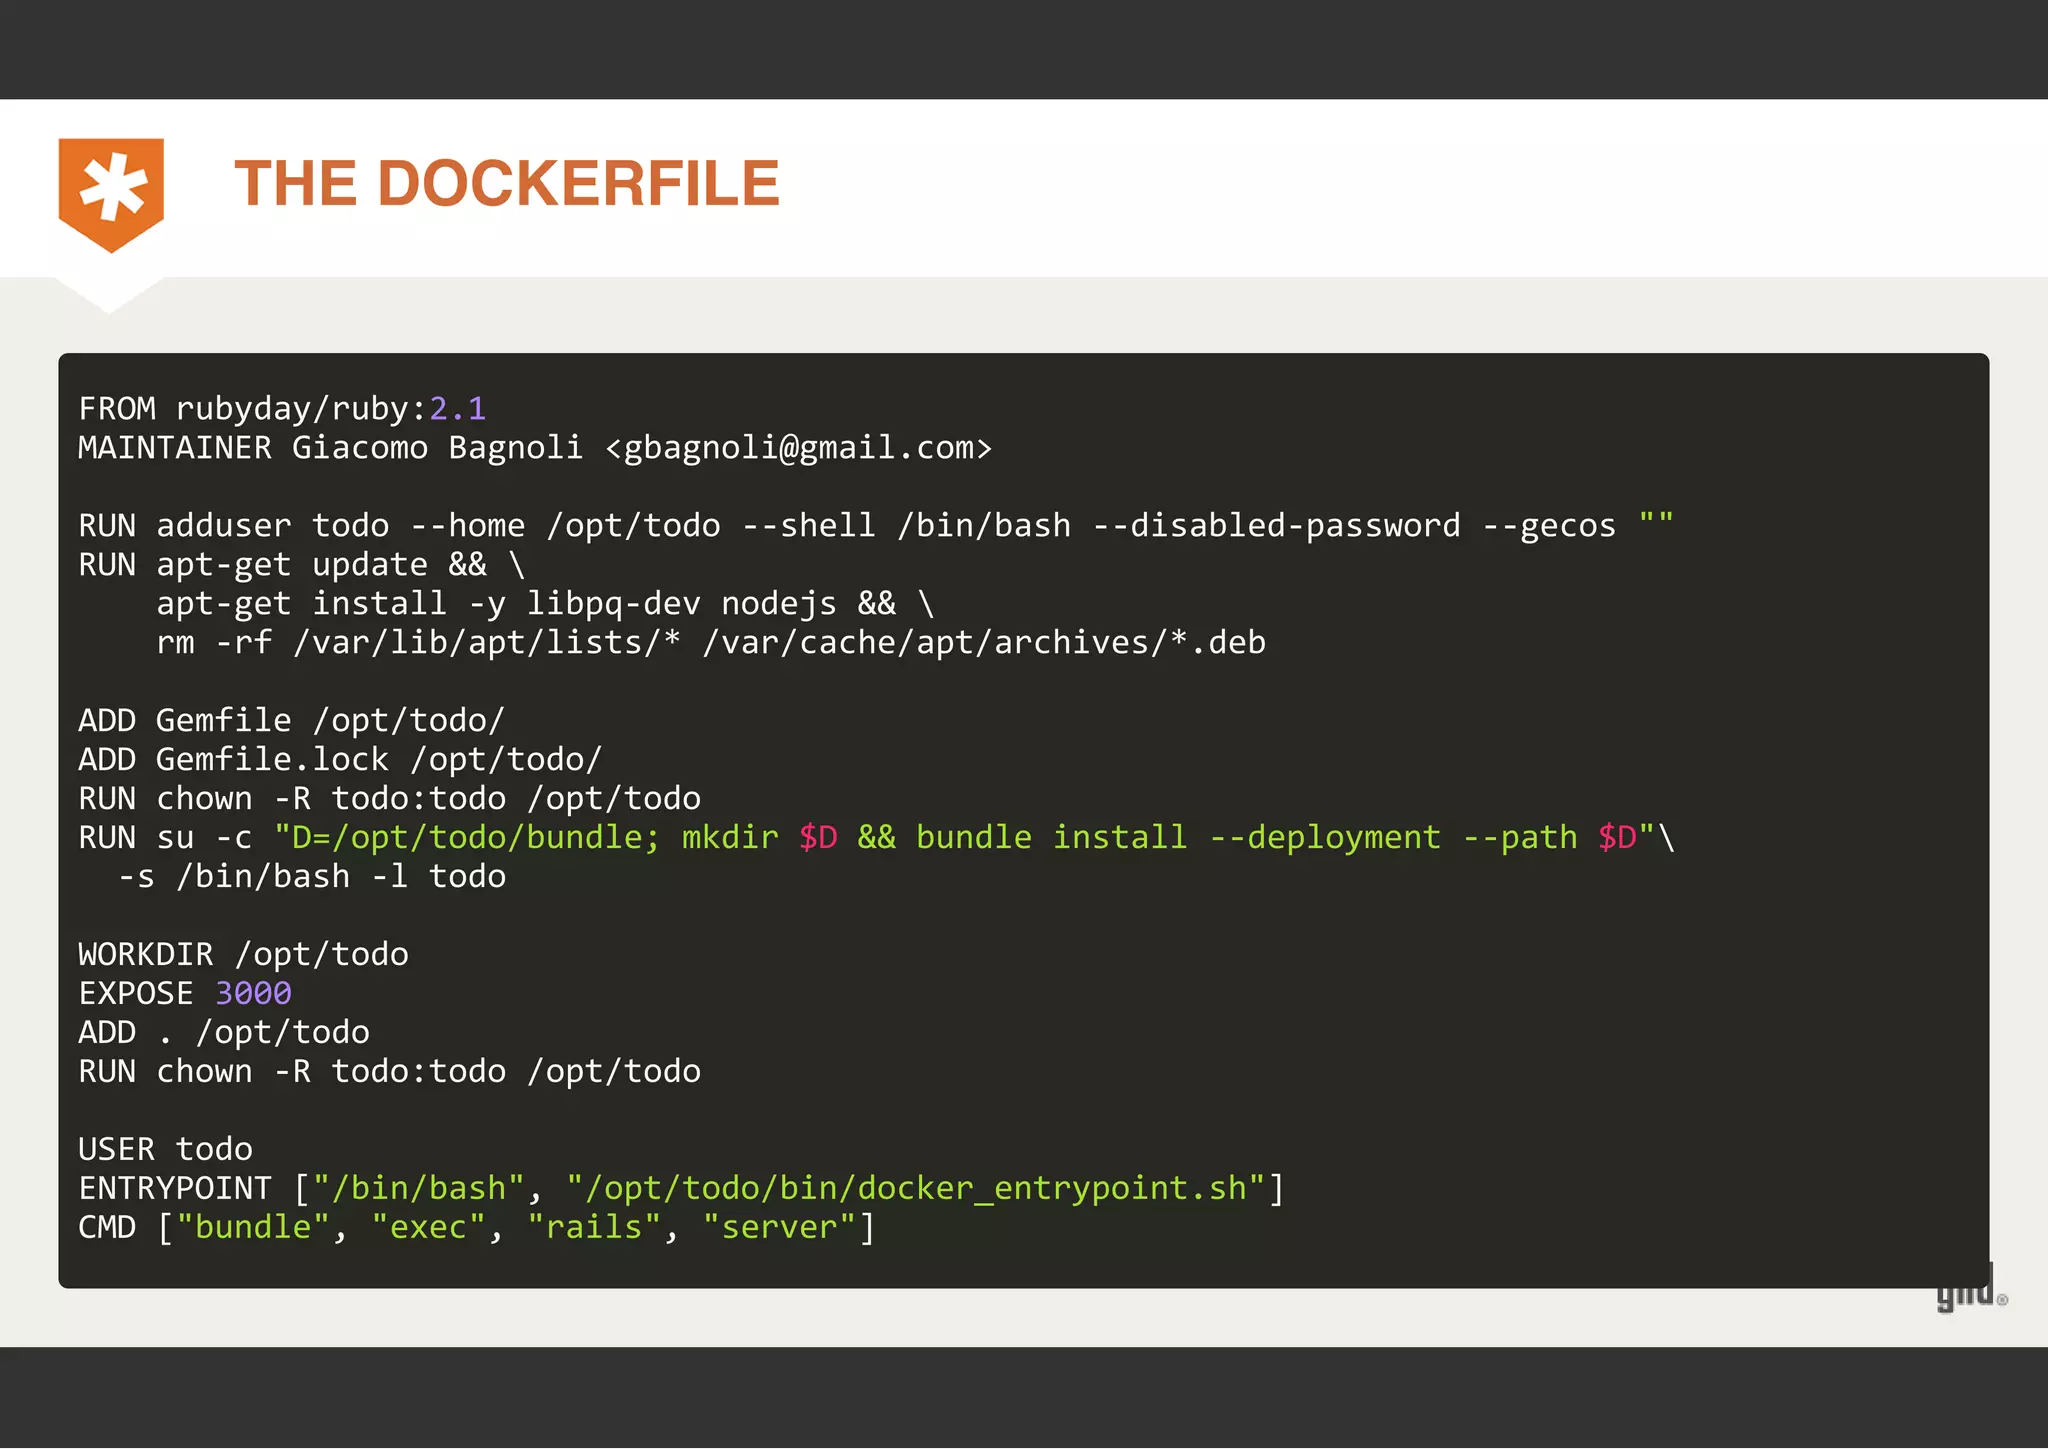Click the email '<gbagnoli@gmail.com>'
2048x1449 pixels.
click(x=799, y=448)
